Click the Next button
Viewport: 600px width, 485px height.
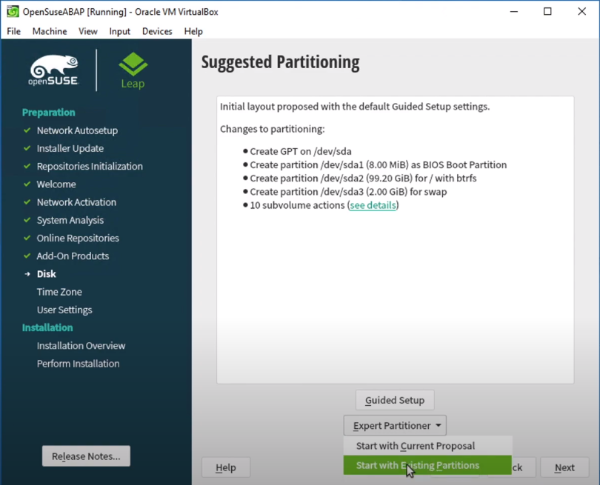564,467
